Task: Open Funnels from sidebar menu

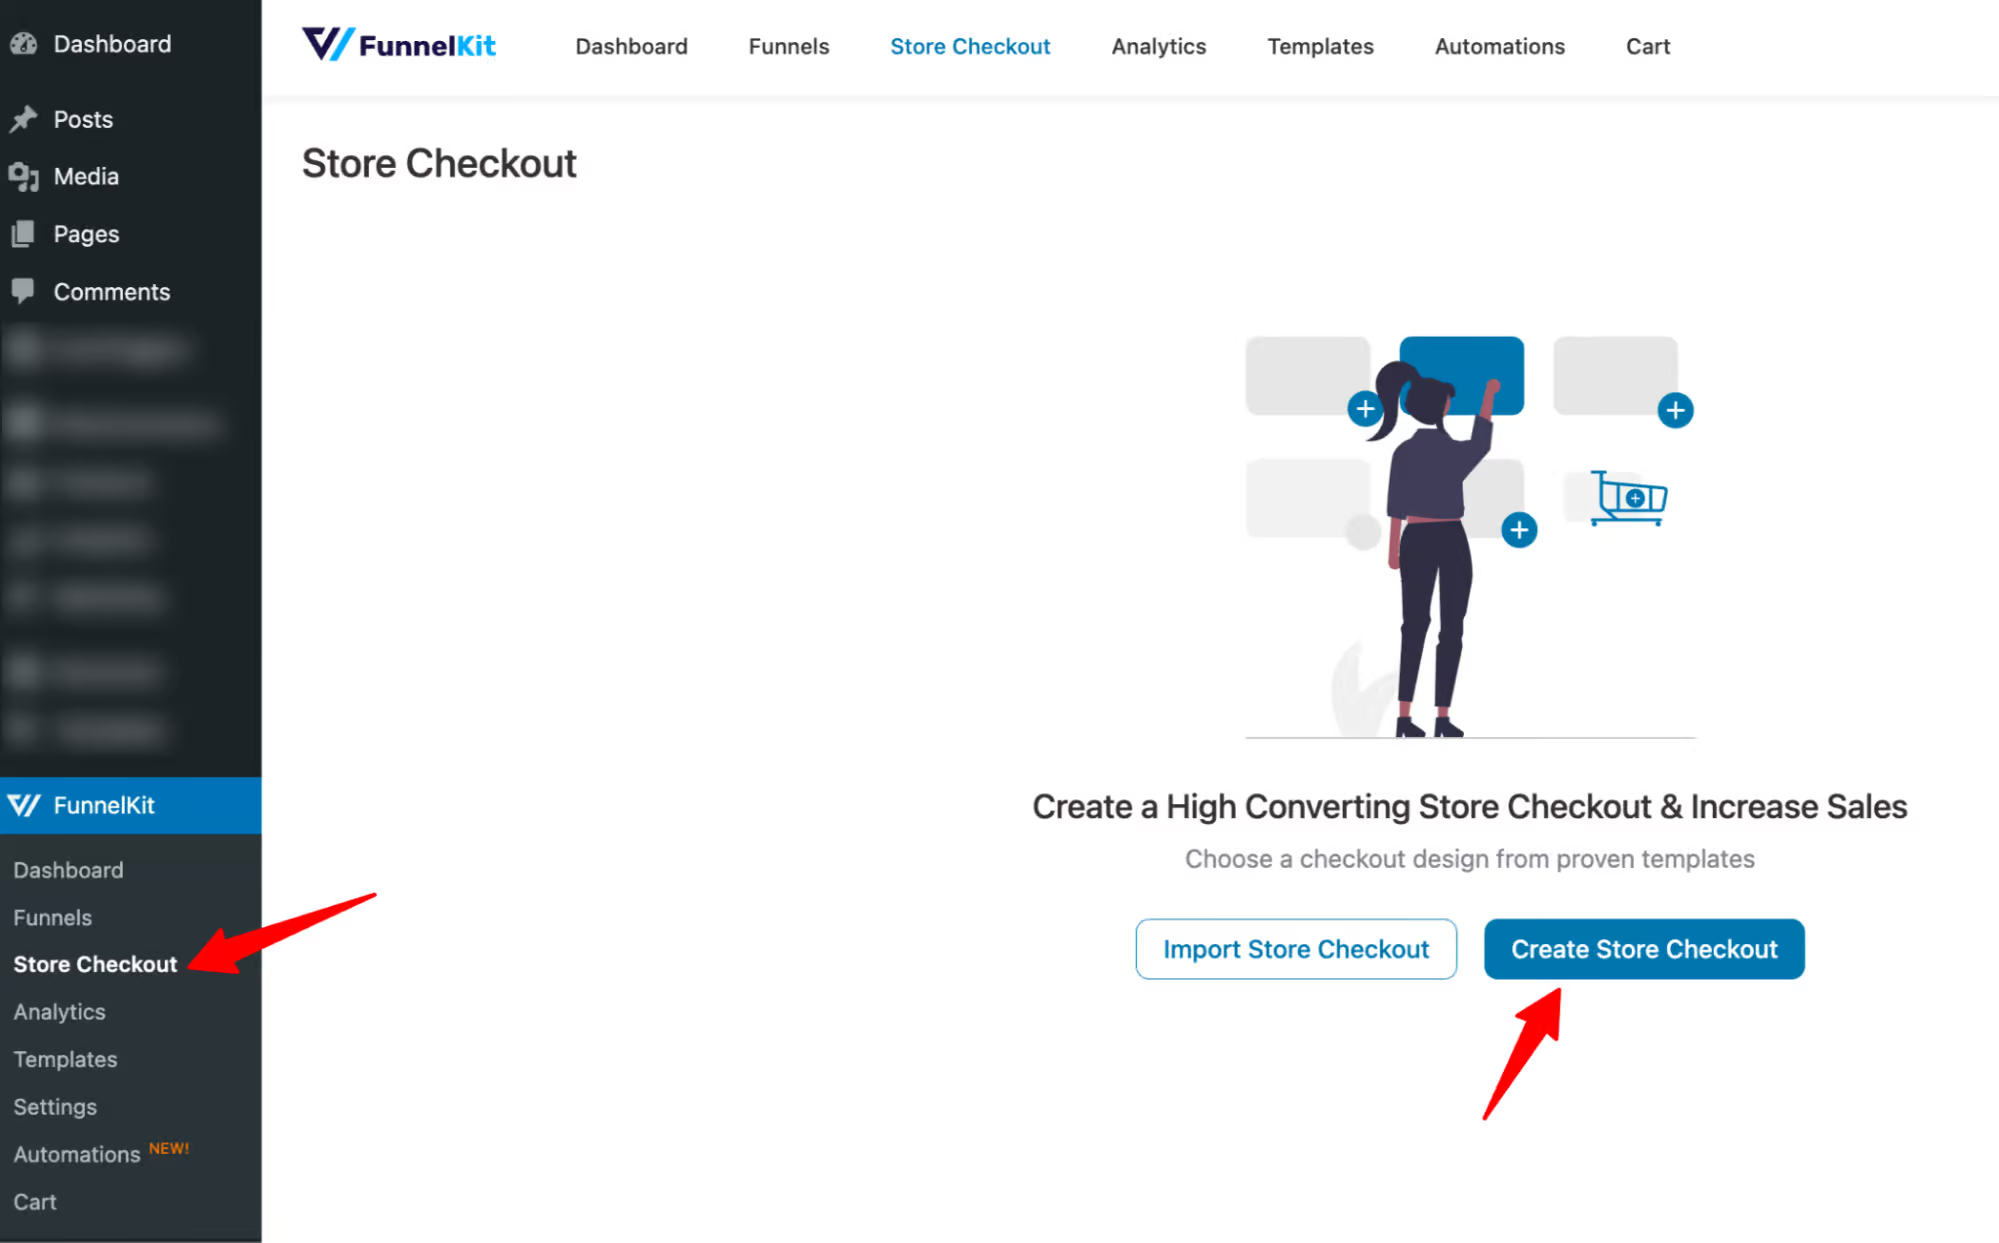Action: [x=52, y=915]
